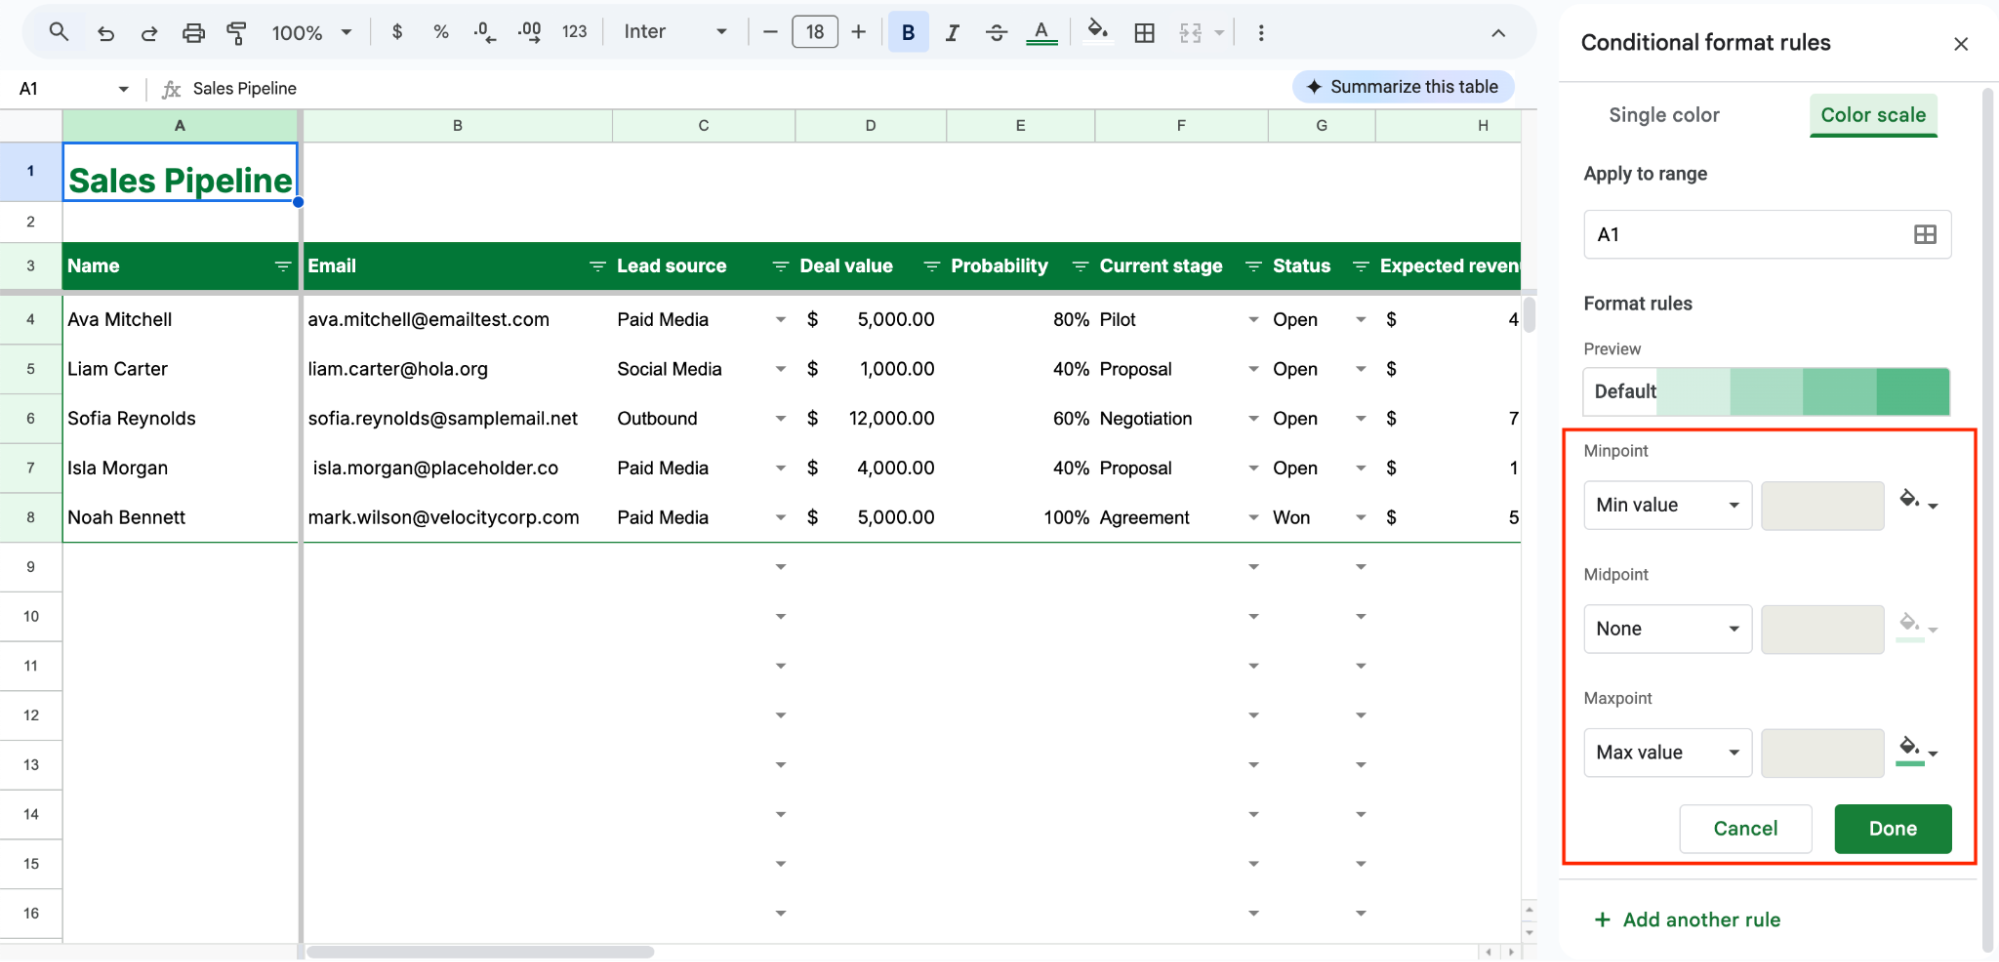Image resolution: width=1999 pixels, height=962 pixels.
Task: Open the cell fill color tool
Action: [1097, 31]
